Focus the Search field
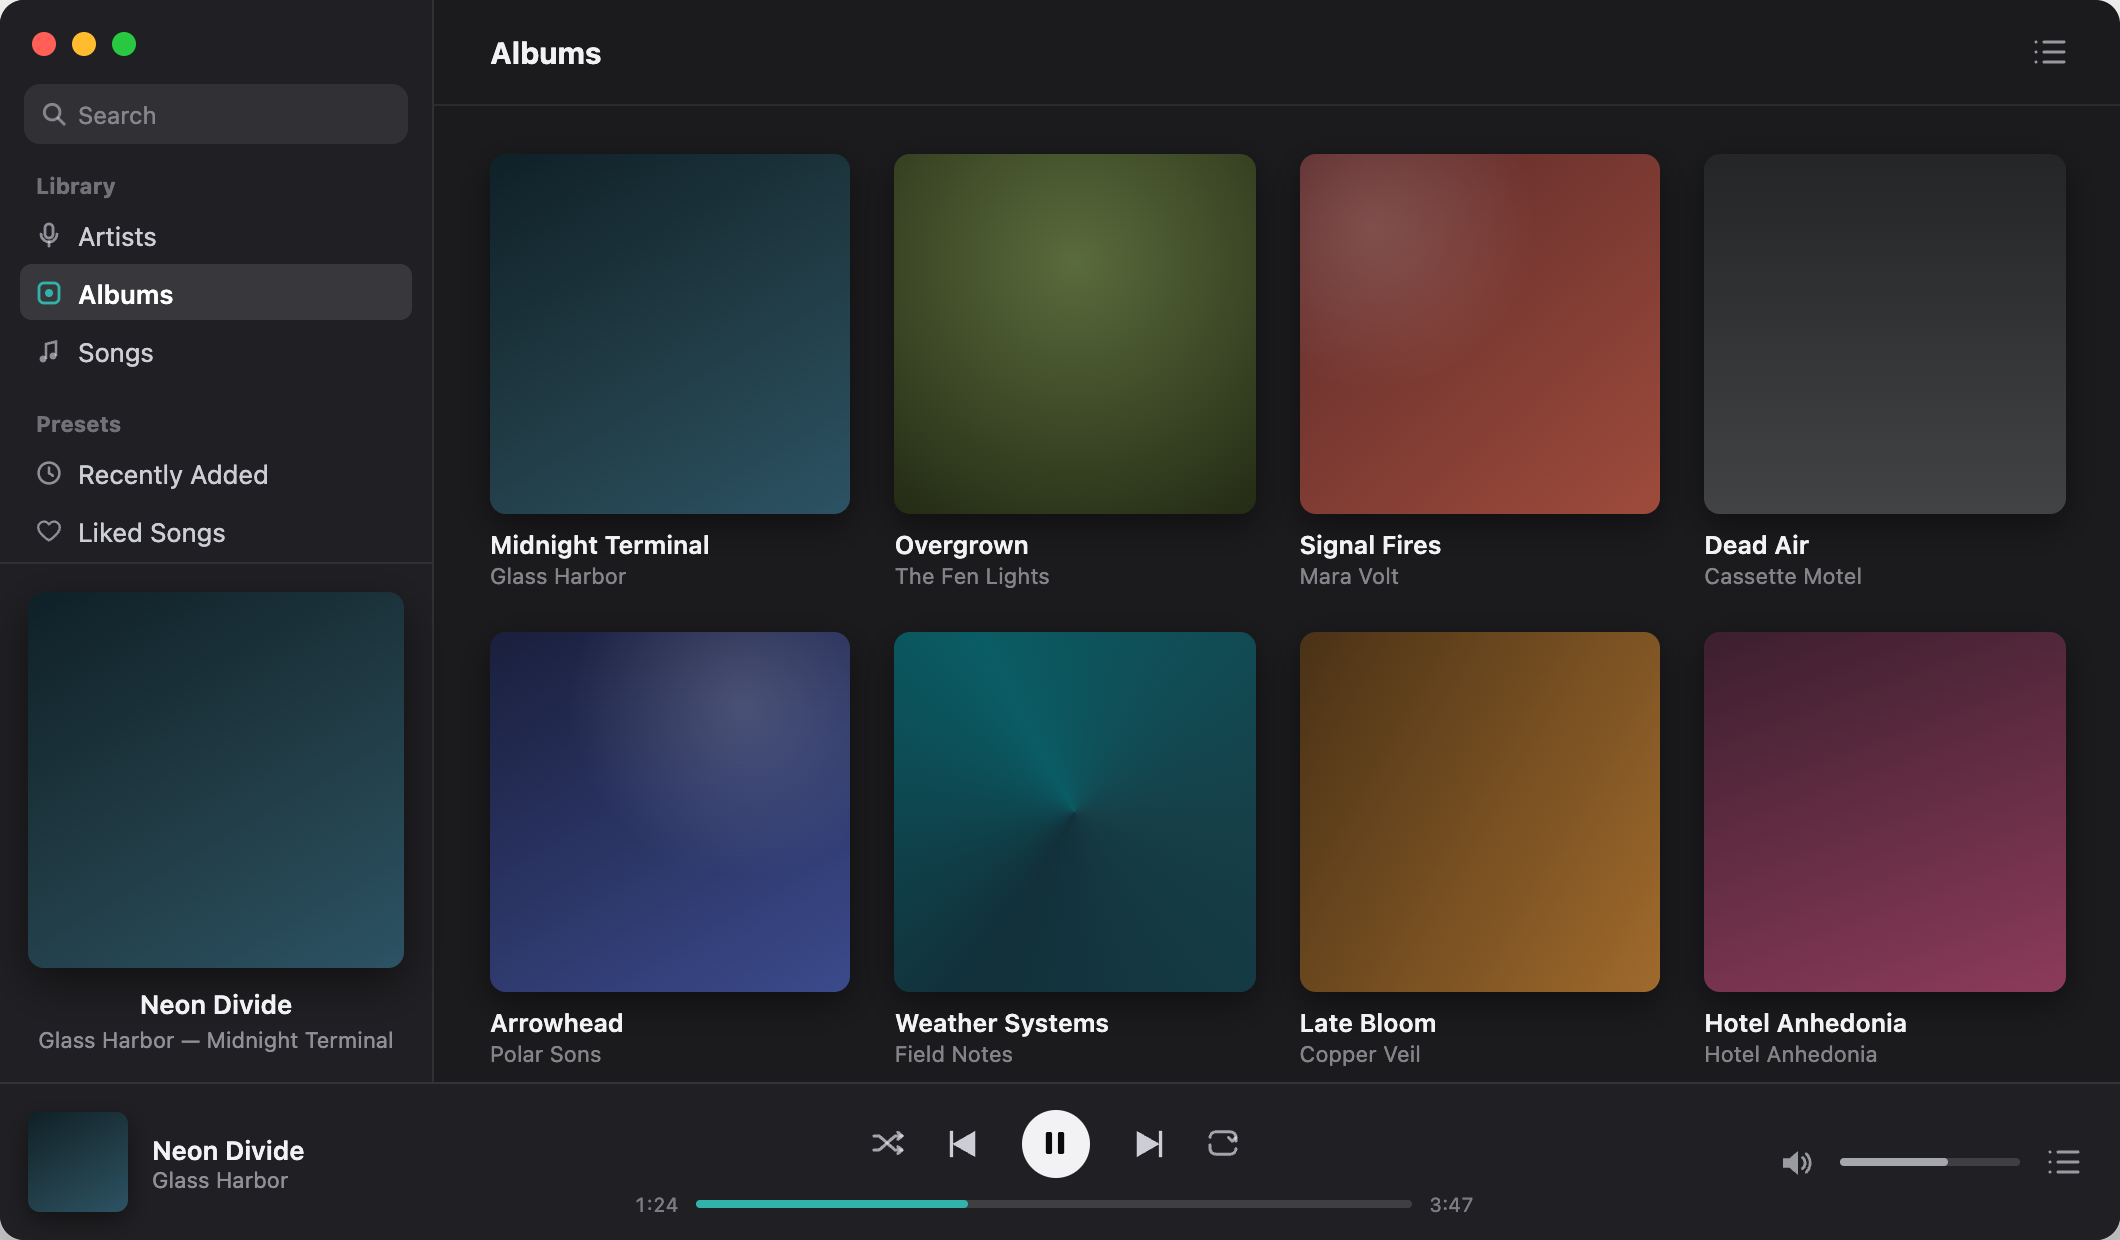This screenshot has width=2120, height=1240. [x=216, y=115]
